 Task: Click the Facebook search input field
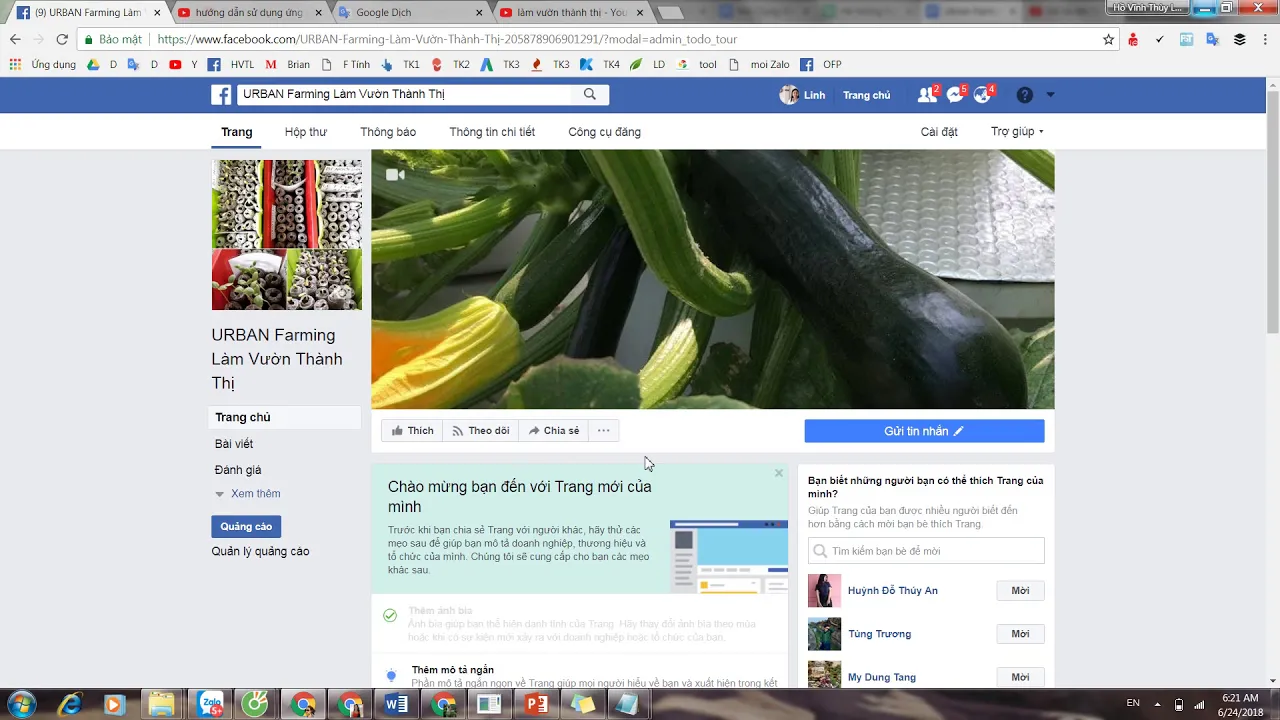(405, 94)
